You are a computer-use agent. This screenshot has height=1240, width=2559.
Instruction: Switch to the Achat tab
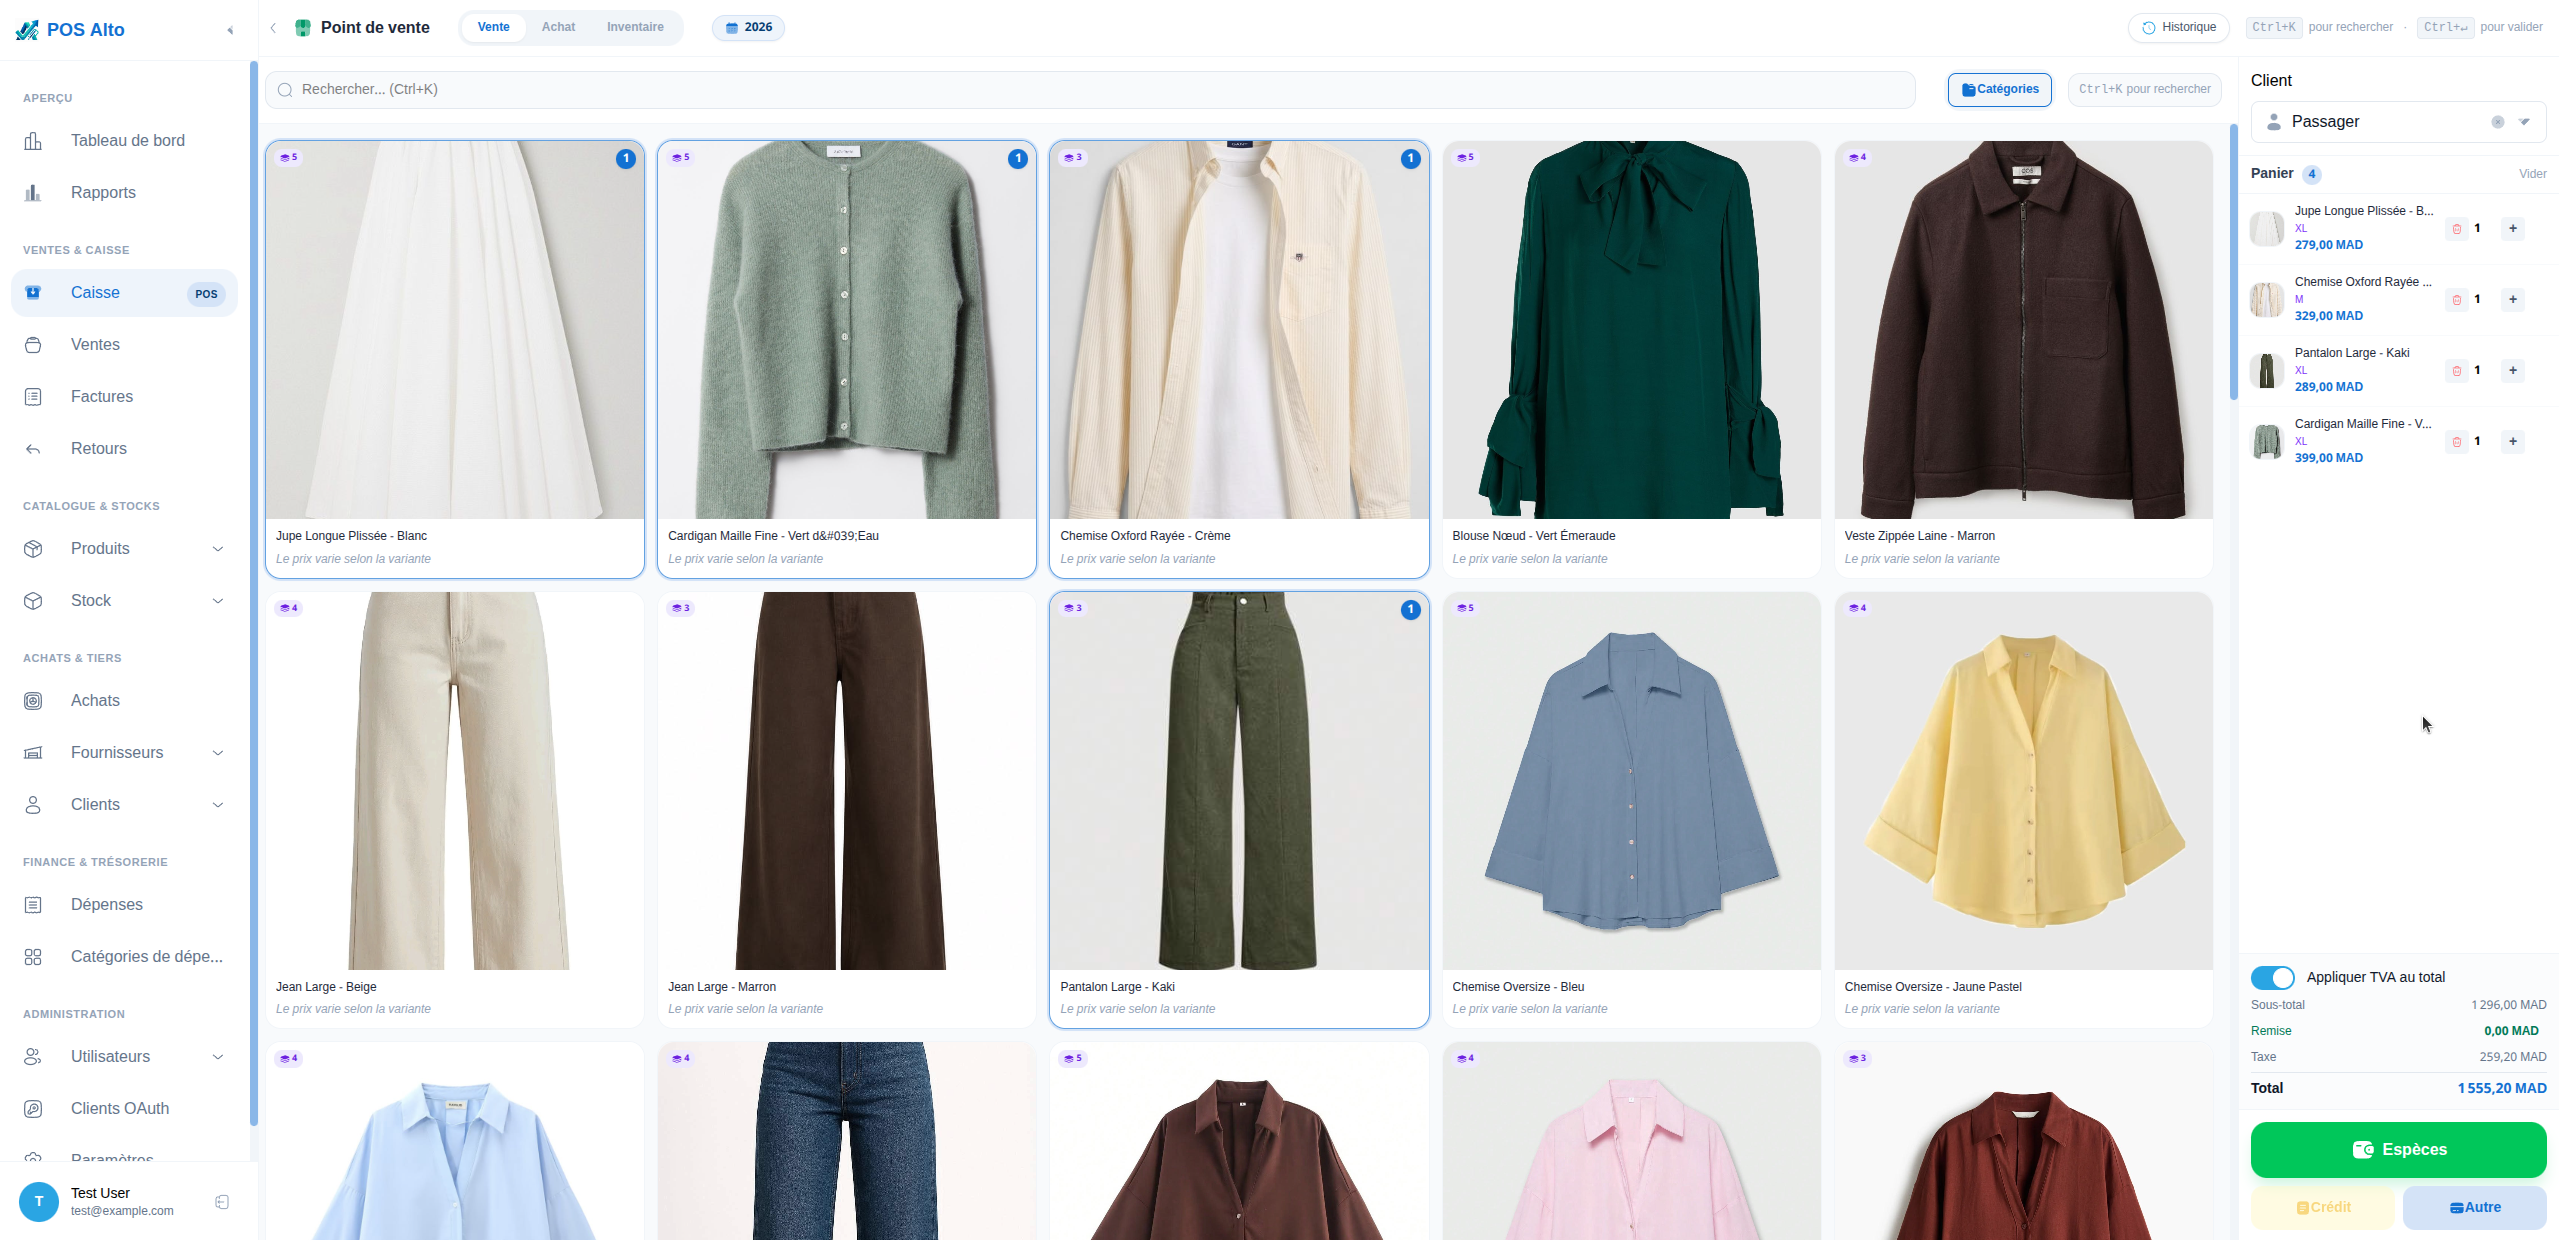click(558, 28)
